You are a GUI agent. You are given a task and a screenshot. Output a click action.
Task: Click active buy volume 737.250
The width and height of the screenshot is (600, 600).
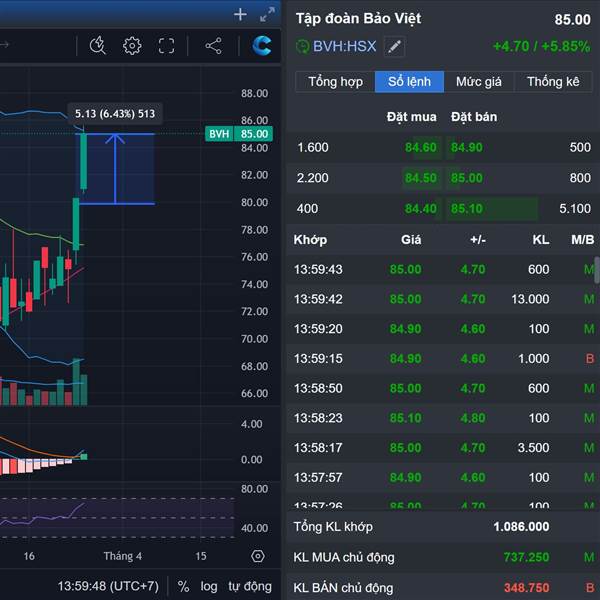(526, 557)
